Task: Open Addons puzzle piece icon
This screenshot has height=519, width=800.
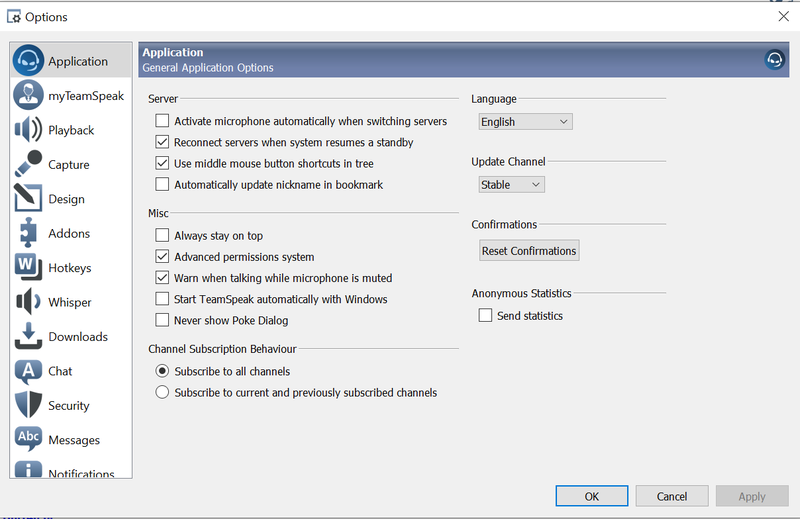Action: coord(29,233)
